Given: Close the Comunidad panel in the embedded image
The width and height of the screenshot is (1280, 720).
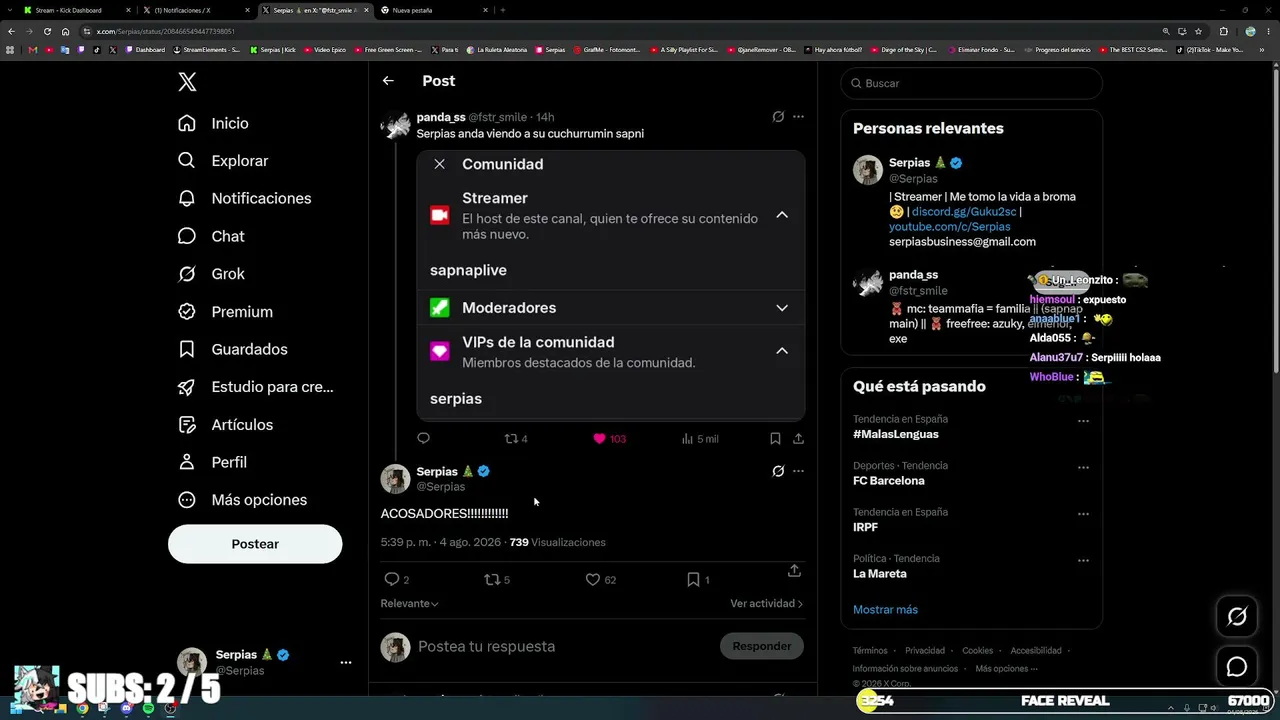Looking at the screenshot, I should [x=439, y=164].
